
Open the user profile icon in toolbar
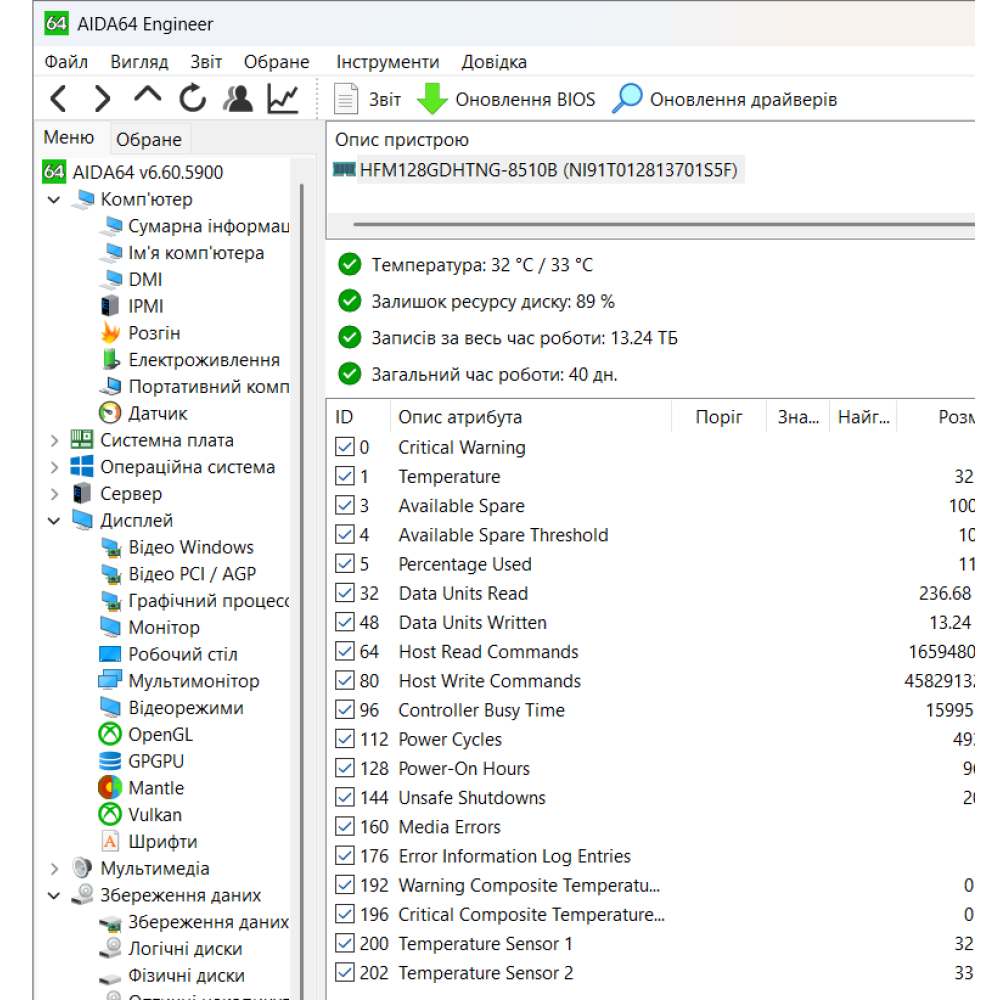coord(238,98)
